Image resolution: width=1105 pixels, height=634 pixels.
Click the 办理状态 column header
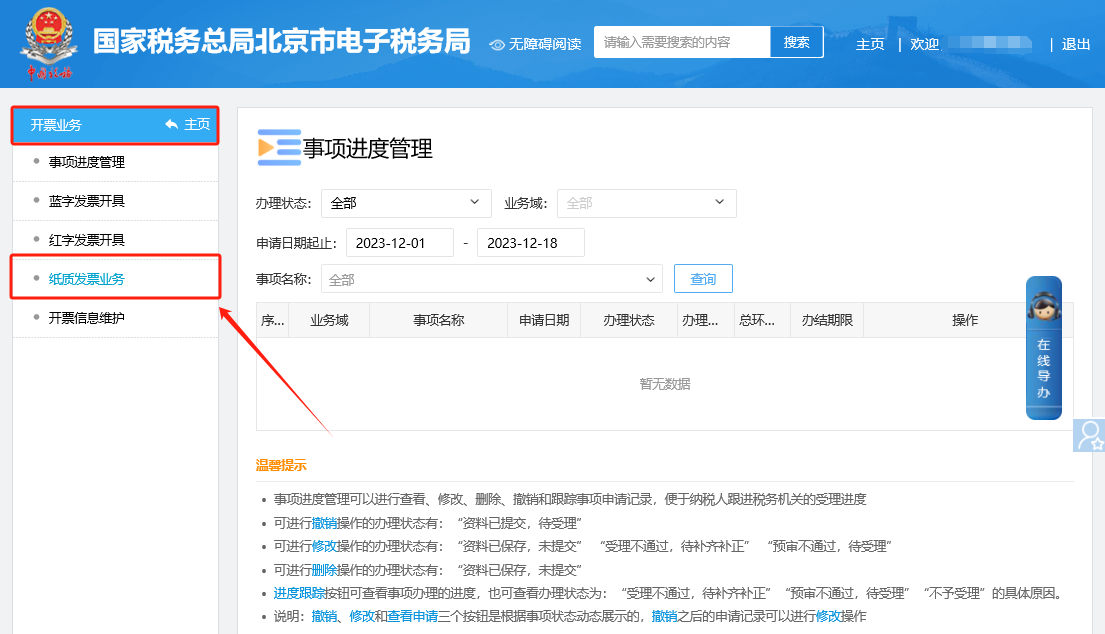click(x=629, y=321)
